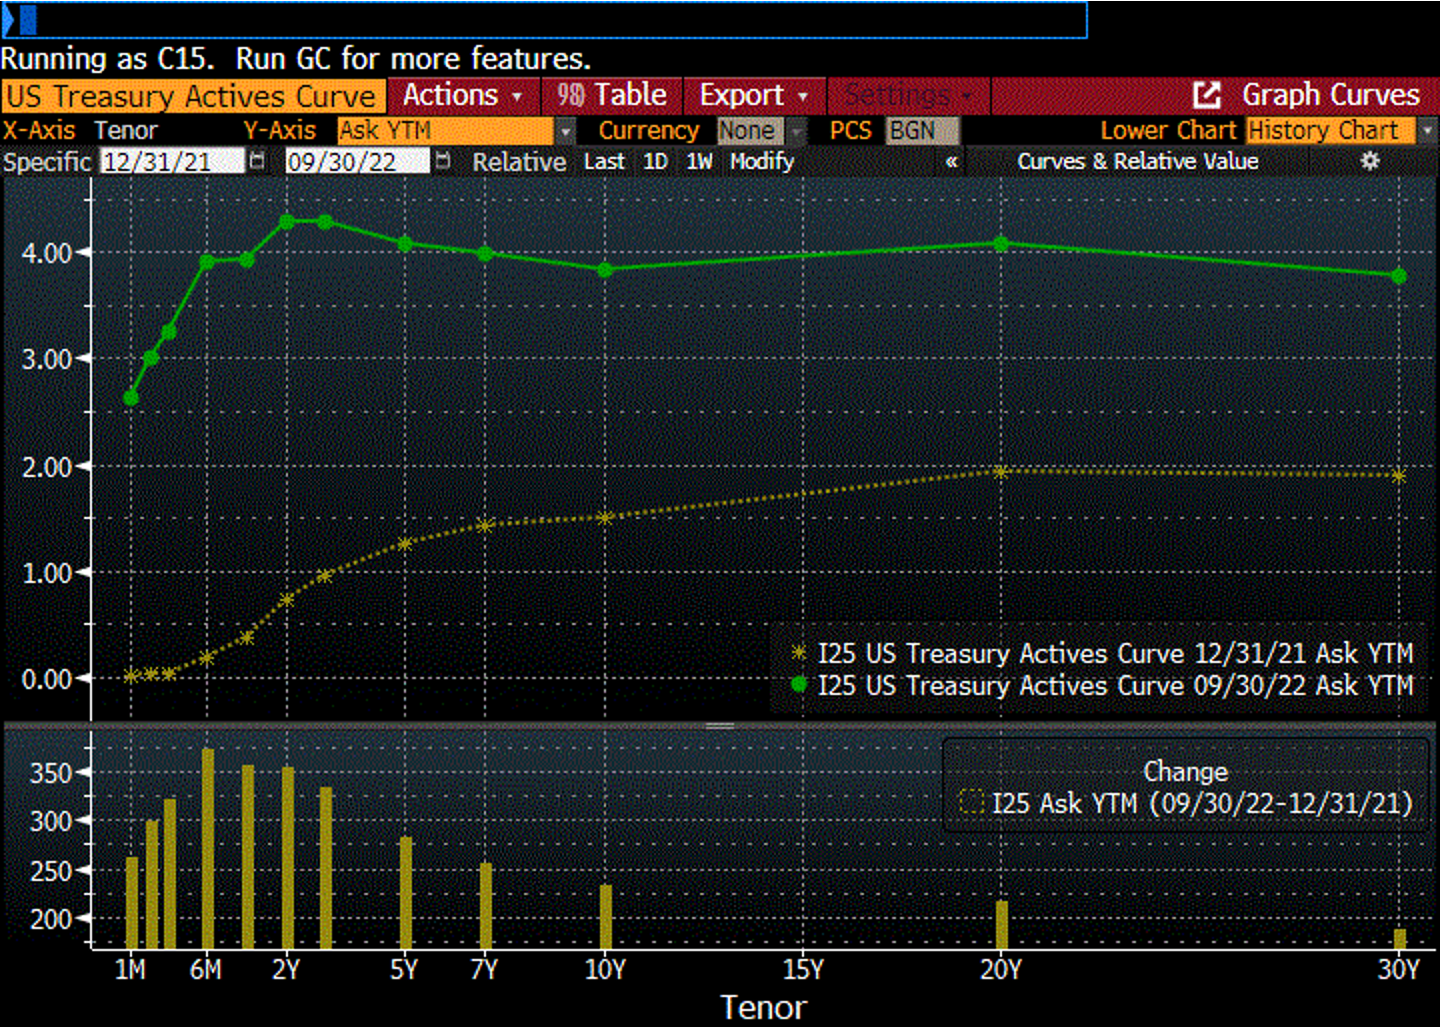This screenshot has width=1440, height=1028.
Task: Click the 10Y tenor axis label
Action: click(605, 969)
